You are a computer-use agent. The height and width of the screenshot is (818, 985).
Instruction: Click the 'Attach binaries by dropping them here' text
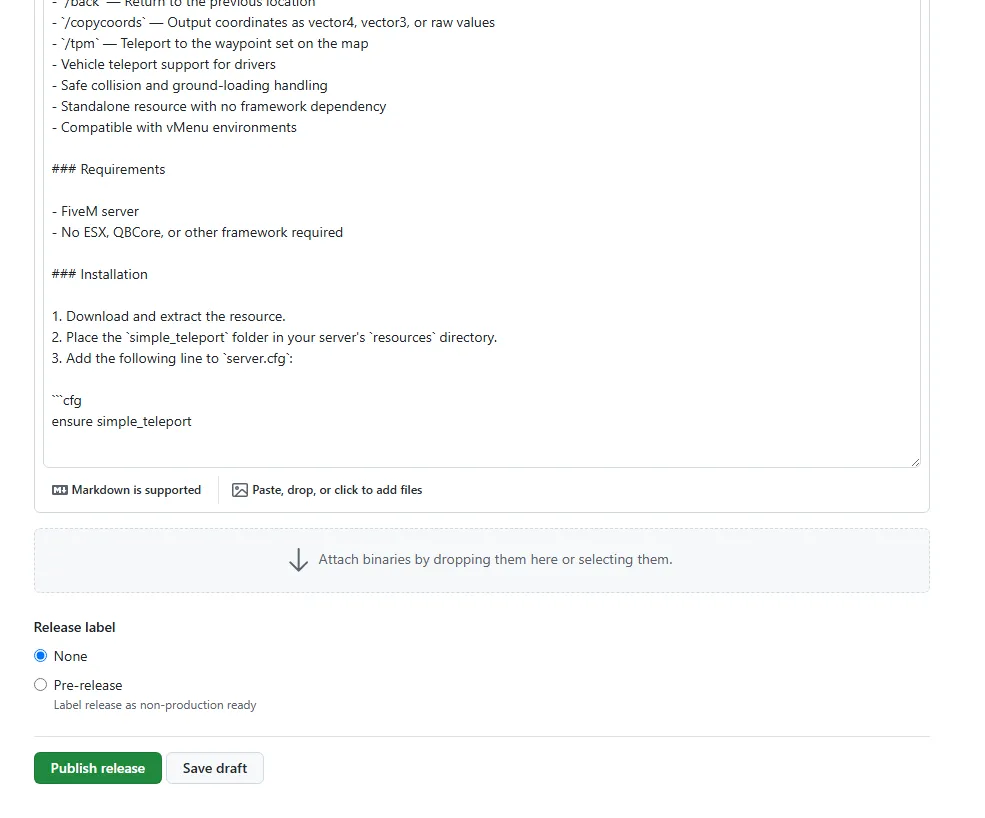[495, 559]
